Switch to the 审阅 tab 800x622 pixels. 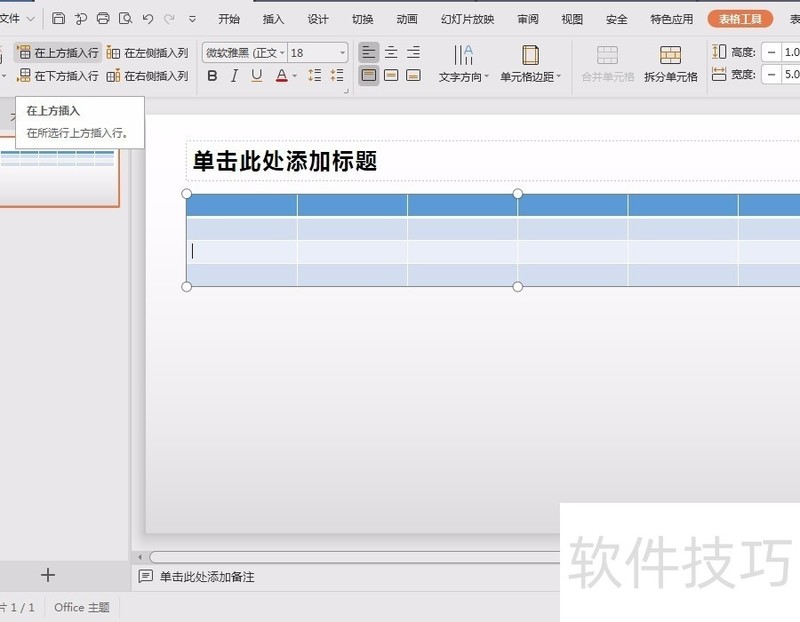528,19
